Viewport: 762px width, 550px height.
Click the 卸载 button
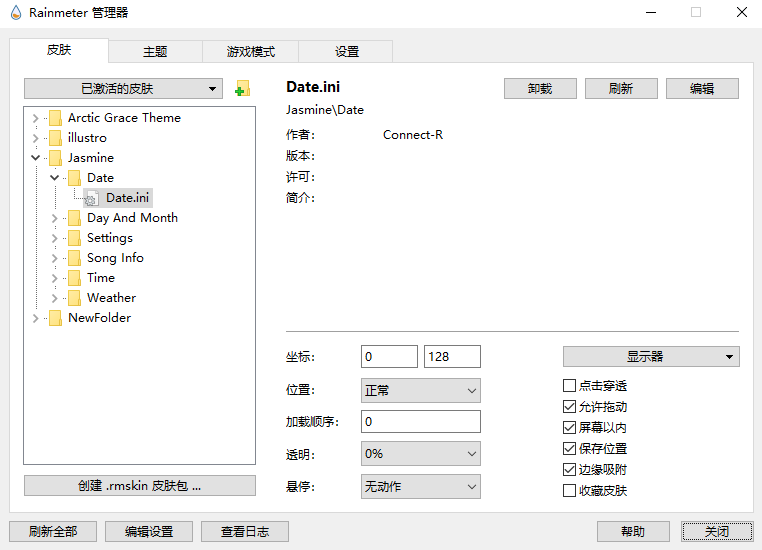tap(540, 89)
